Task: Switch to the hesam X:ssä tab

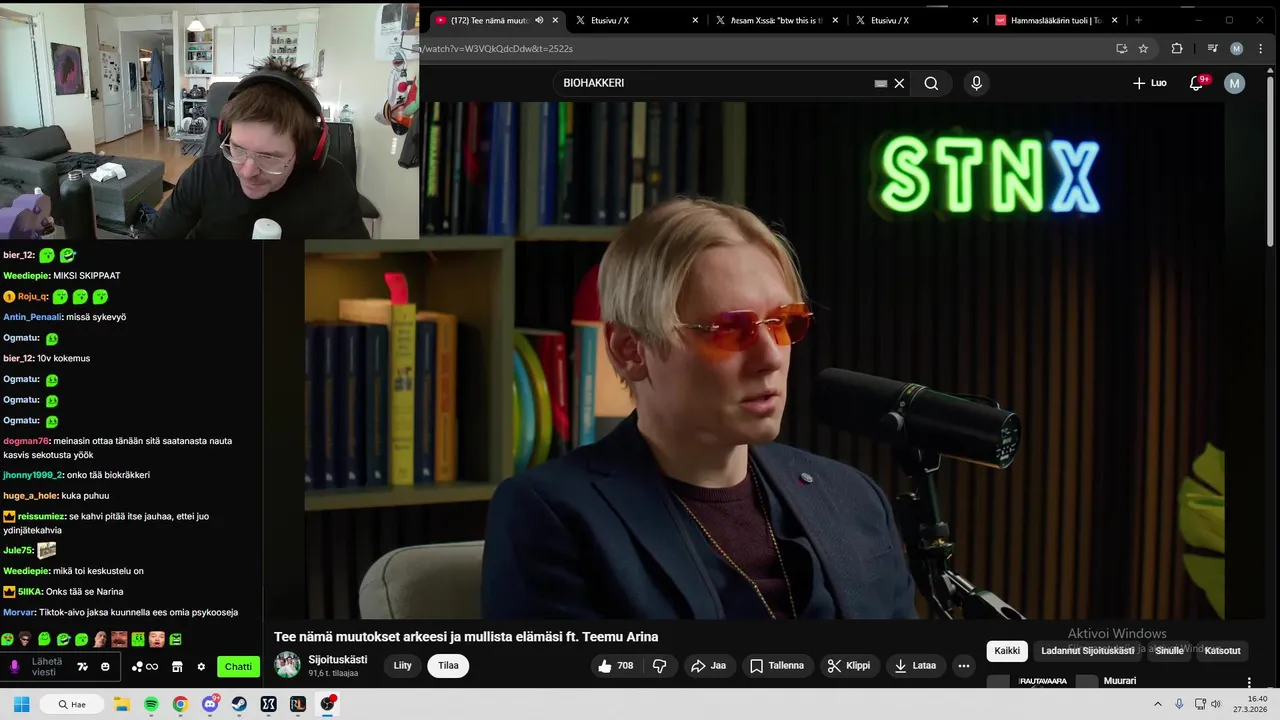Action: point(775,20)
